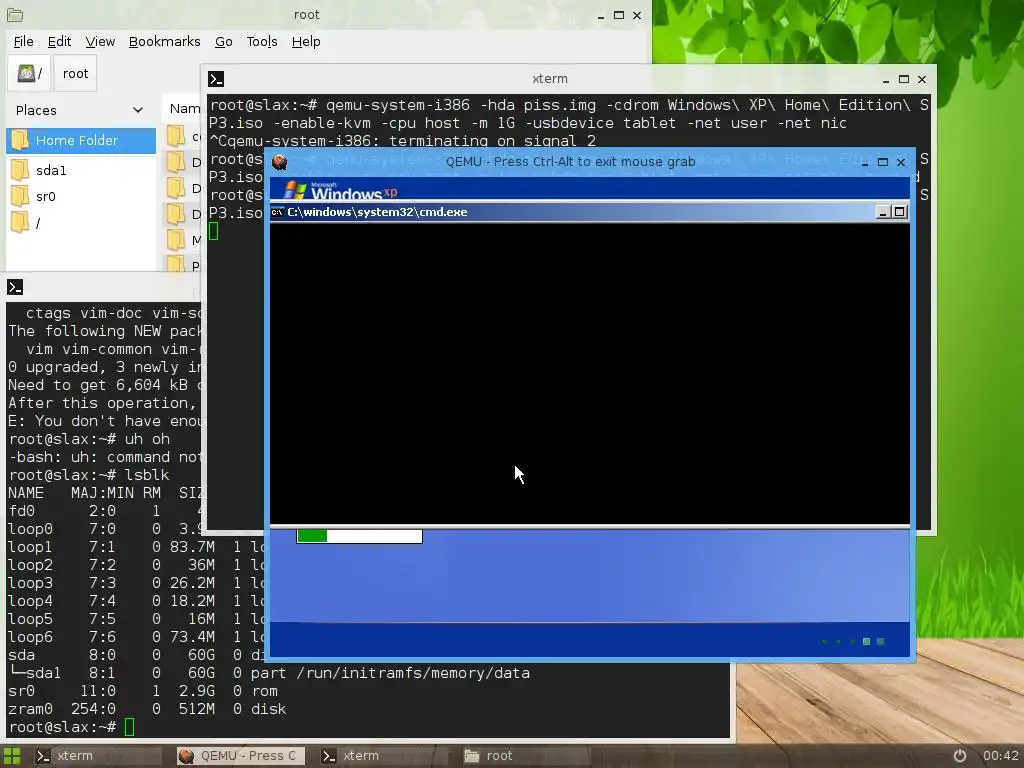This screenshot has width=1024, height=768.
Task: Open the Help menu in file manager
Action: (x=306, y=42)
